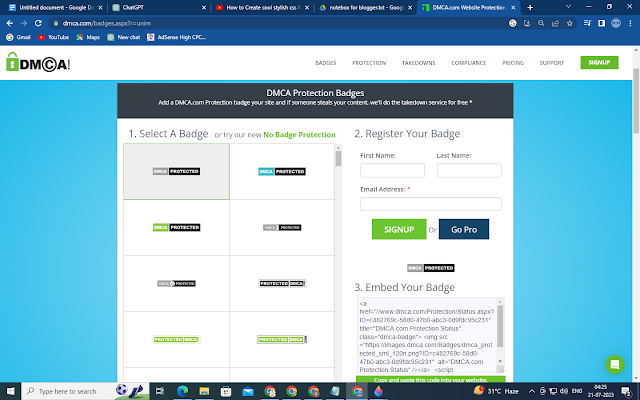Click the taskbar clock and date
This screenshot has width=640, height=400.
[x=600, y=391]
